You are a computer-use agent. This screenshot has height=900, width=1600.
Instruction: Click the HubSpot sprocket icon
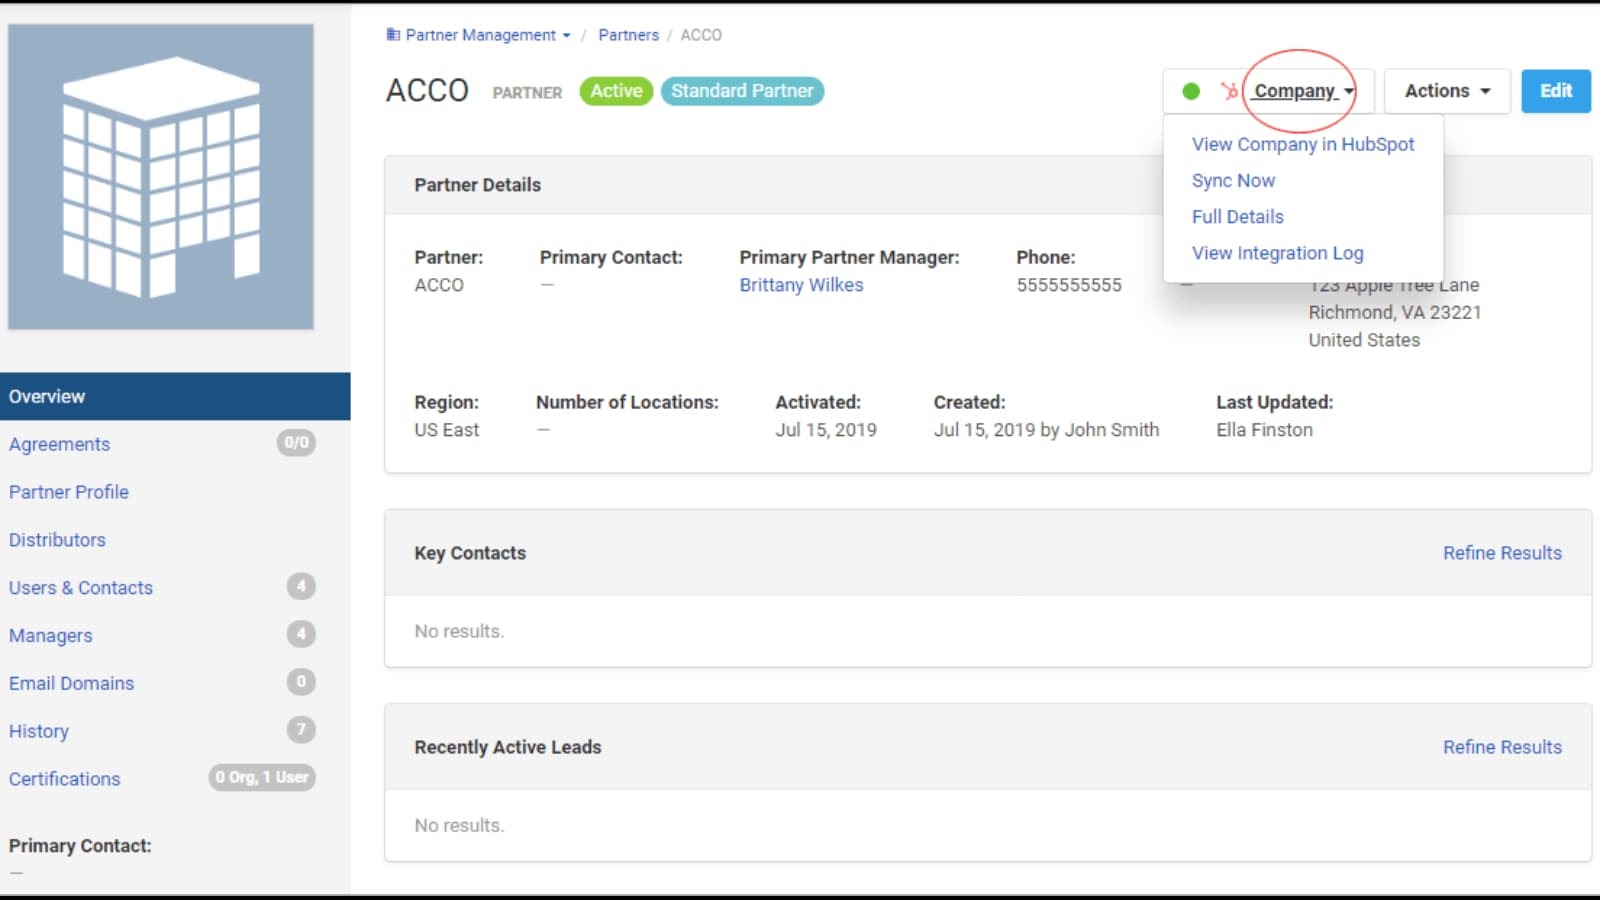(x=1229, y=91)
